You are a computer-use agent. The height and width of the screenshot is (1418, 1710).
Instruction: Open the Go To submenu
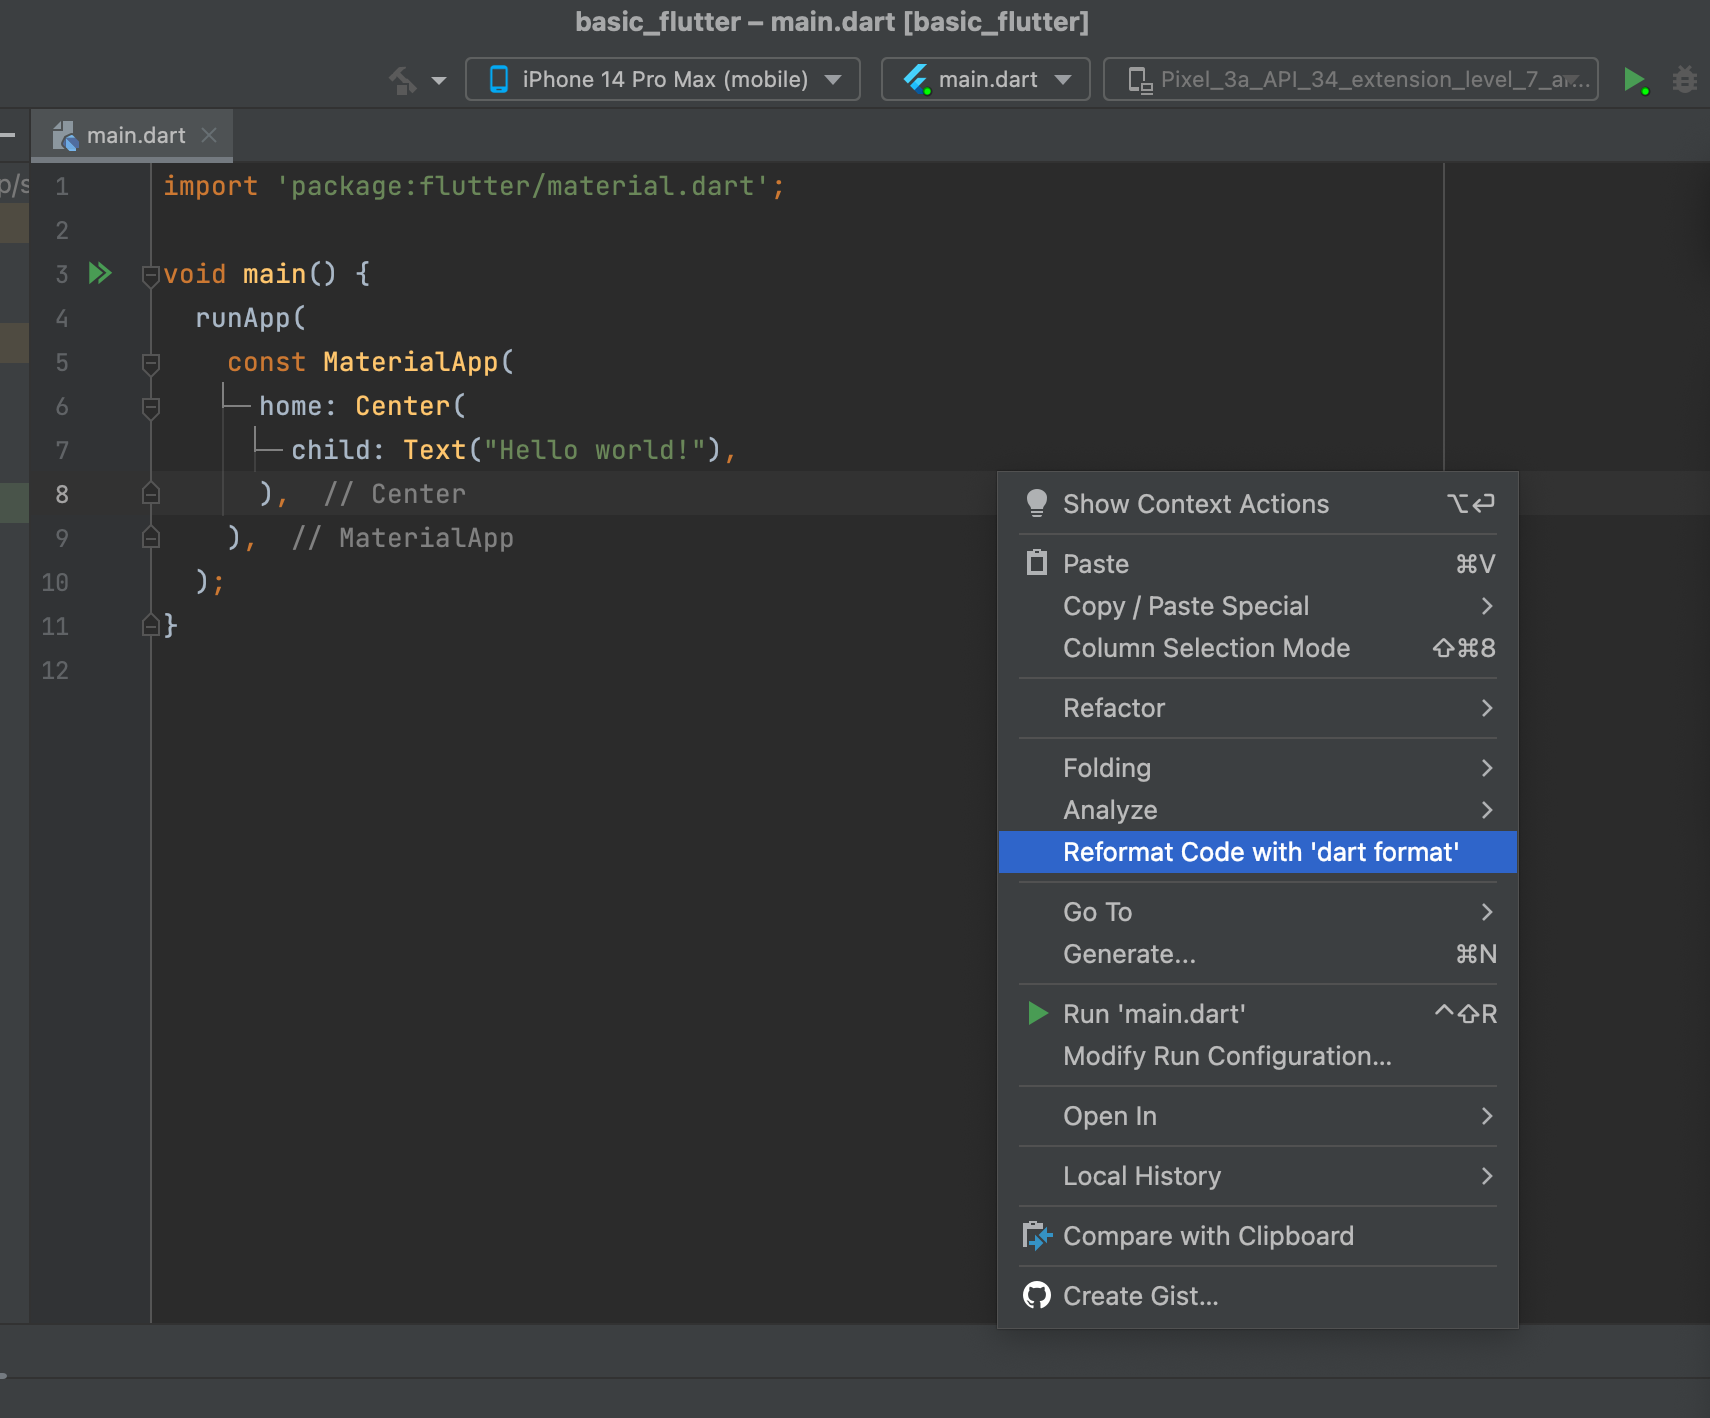[x=1258, y=912]
